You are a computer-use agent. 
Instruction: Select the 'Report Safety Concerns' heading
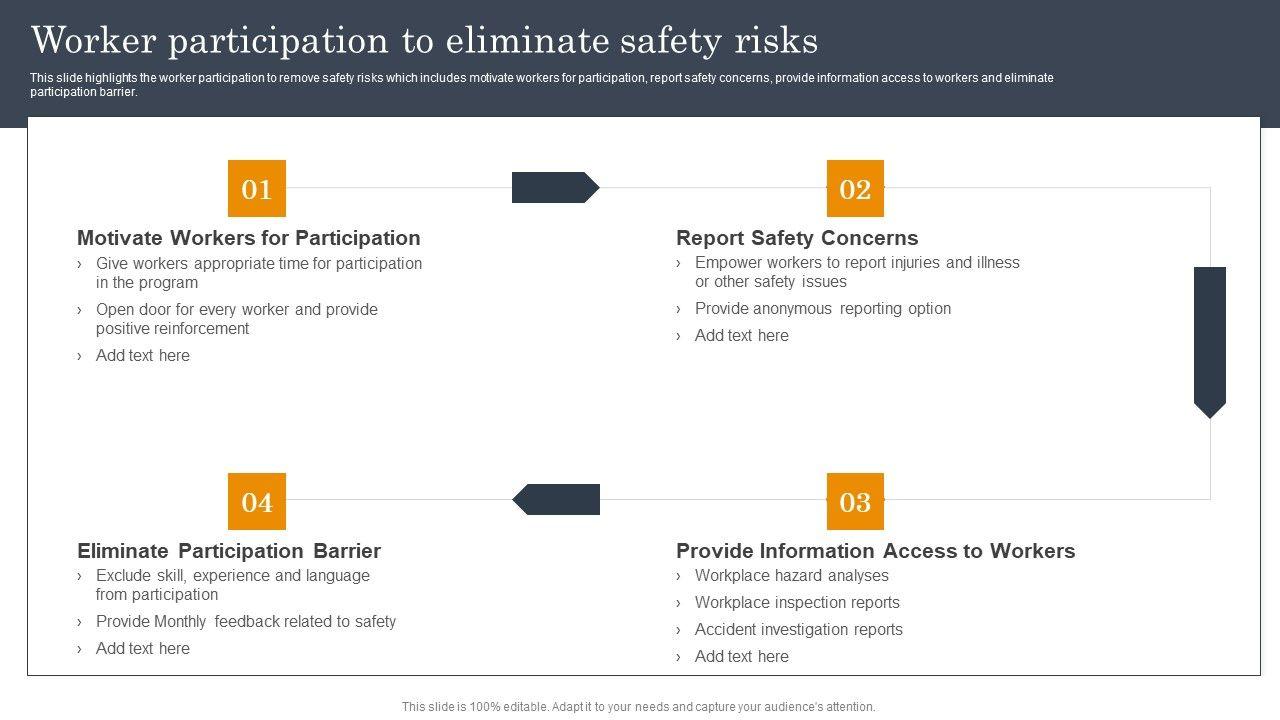(x=797, y=238)
